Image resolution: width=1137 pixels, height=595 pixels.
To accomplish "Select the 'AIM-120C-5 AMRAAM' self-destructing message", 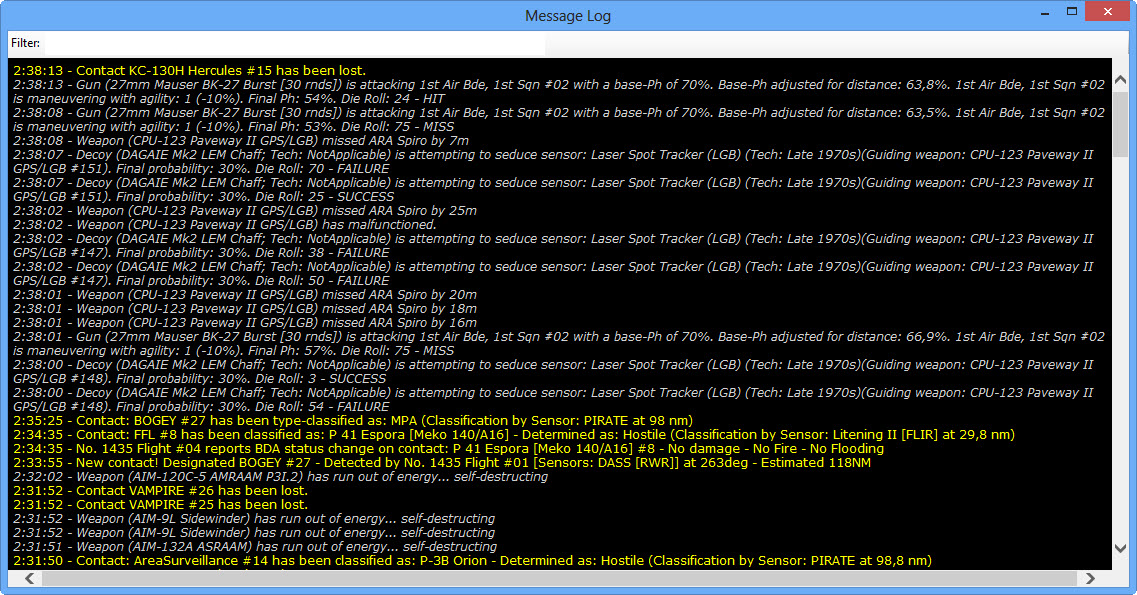I will coord(281,477).
